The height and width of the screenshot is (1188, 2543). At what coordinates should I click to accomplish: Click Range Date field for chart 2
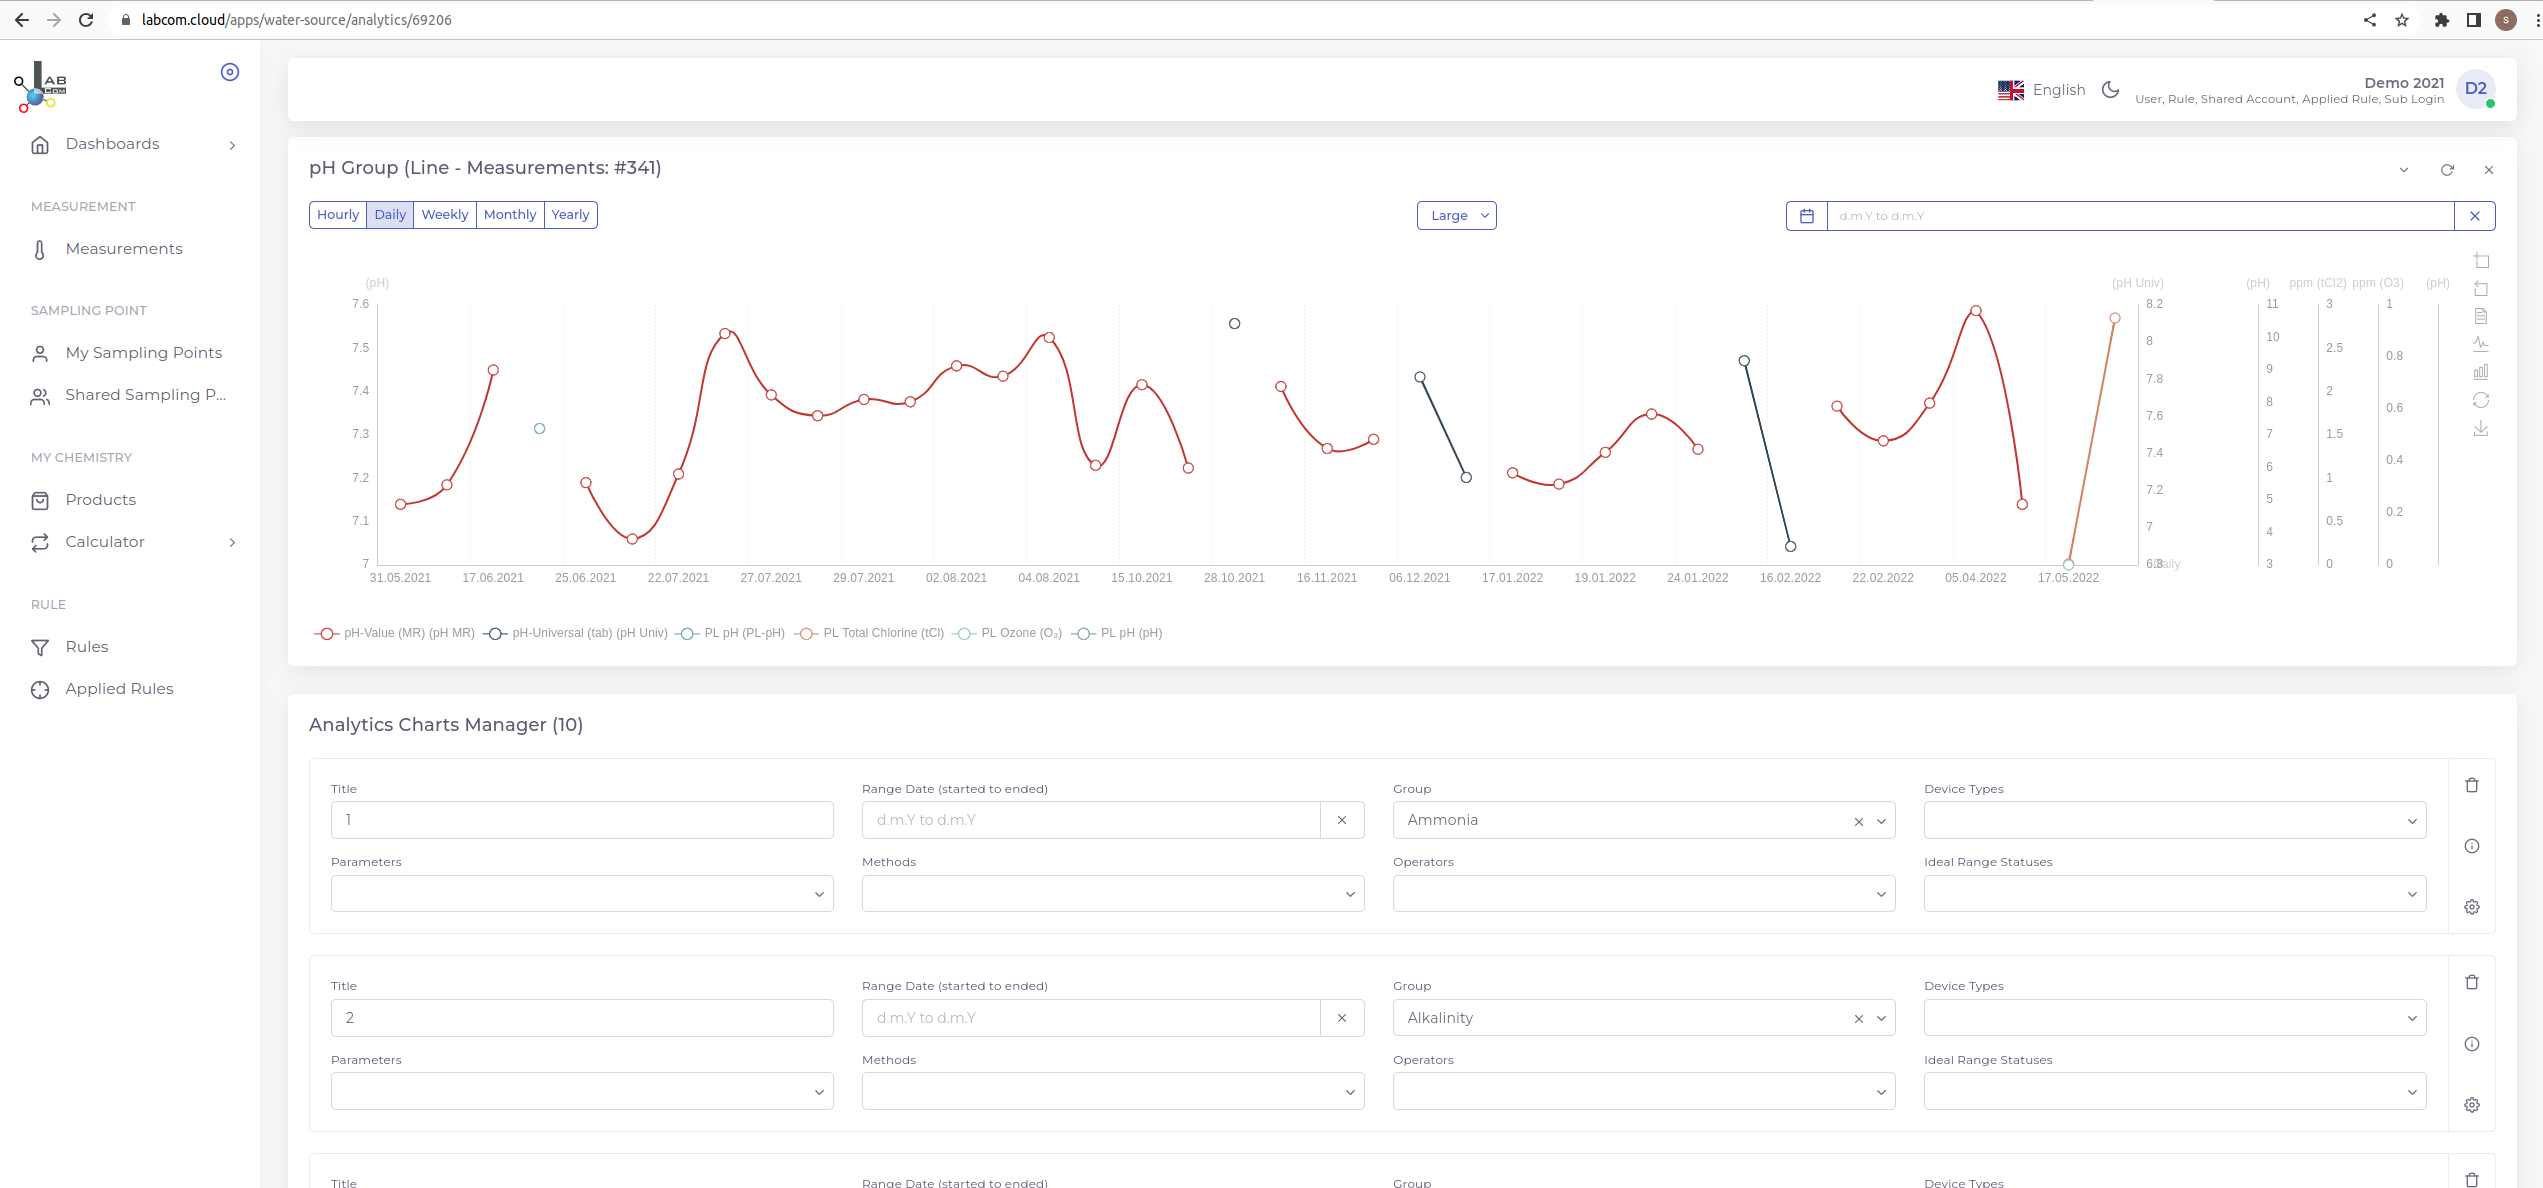[1091, 1018]
